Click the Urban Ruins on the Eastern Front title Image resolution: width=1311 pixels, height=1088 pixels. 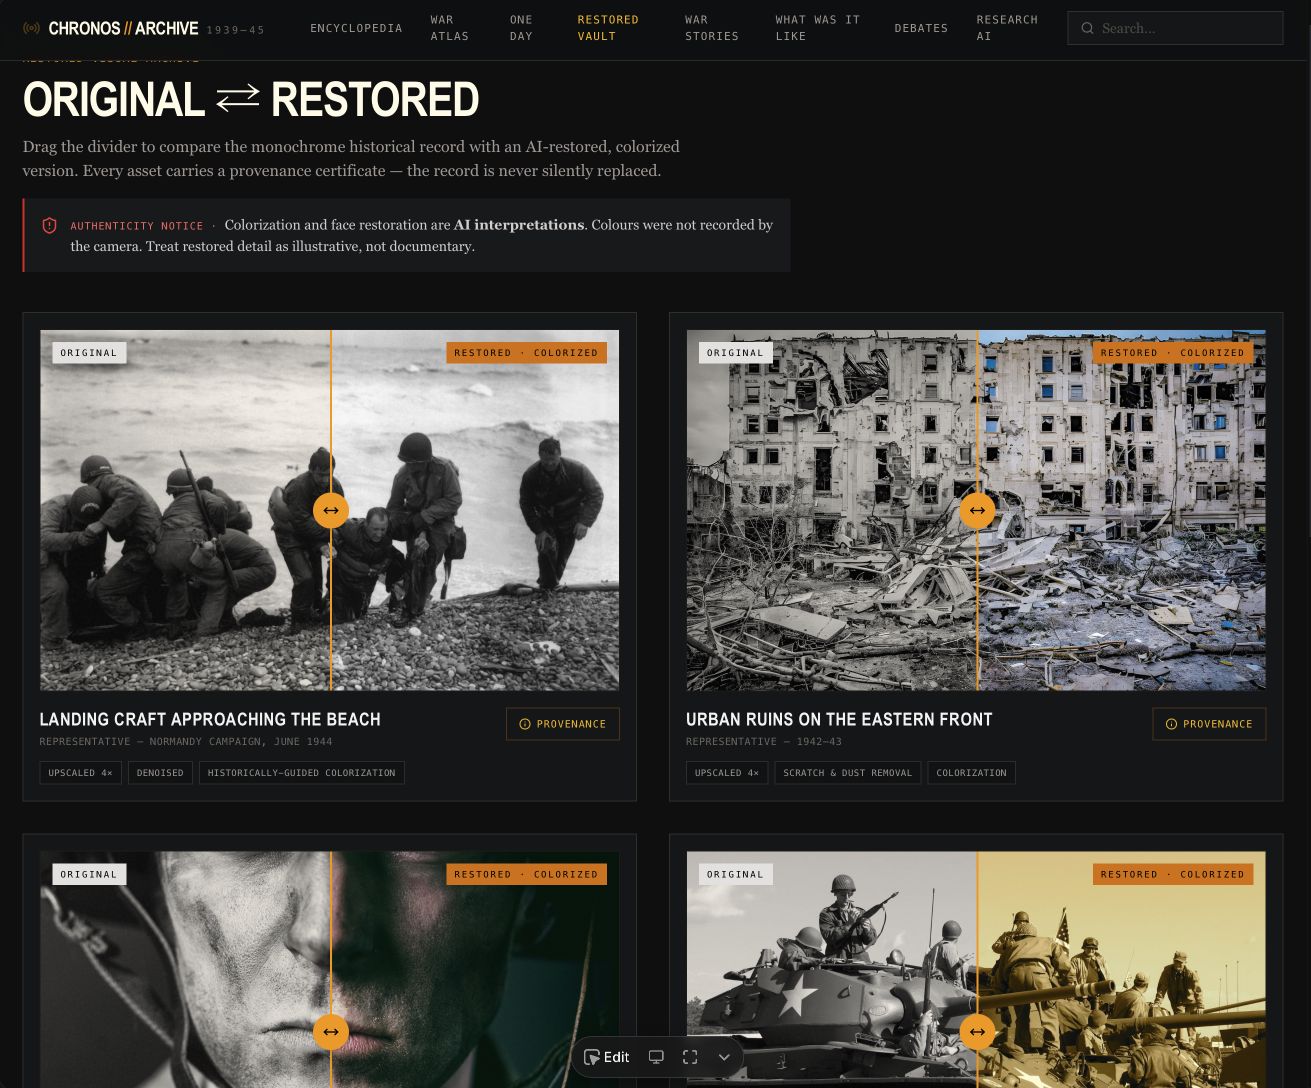[839, 719]
